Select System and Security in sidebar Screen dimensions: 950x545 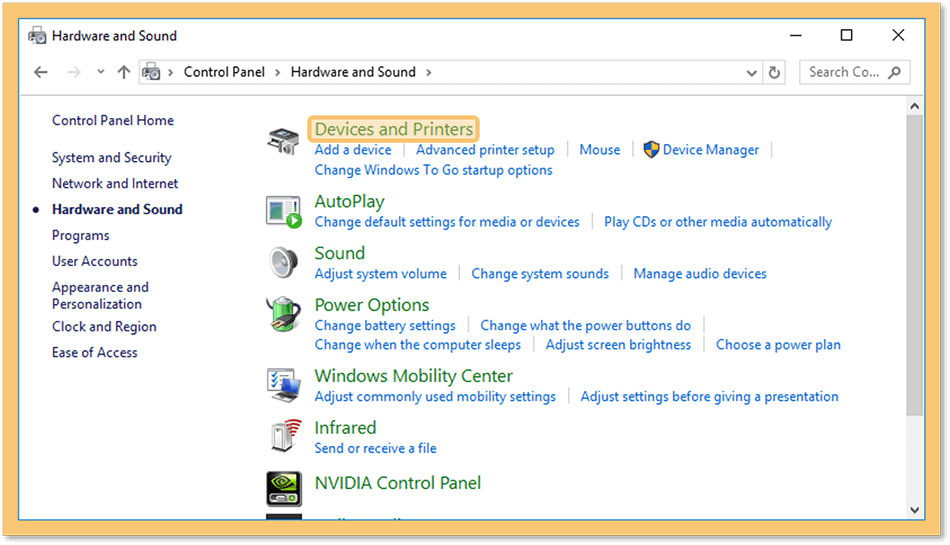[x=111, y=158]
